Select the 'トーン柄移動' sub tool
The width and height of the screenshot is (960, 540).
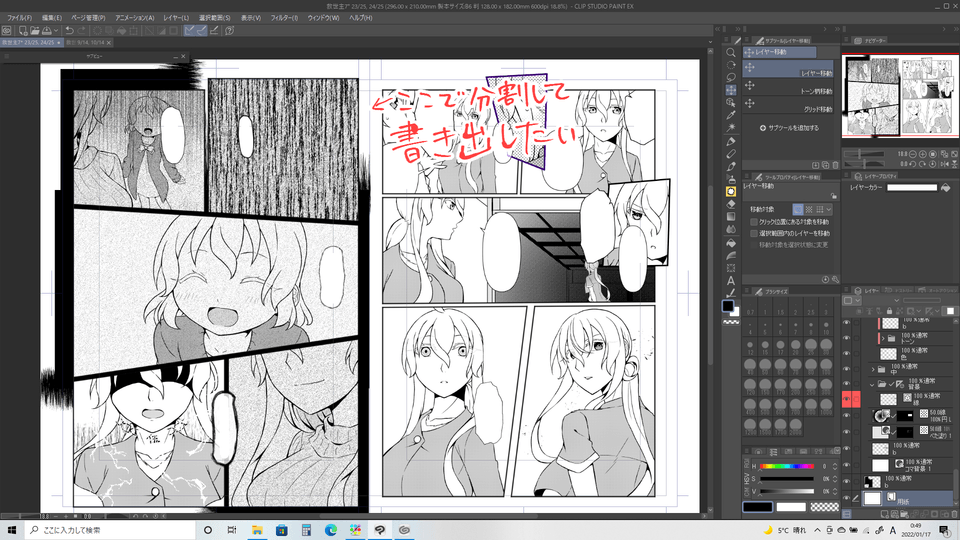click(x=789, y=88)
